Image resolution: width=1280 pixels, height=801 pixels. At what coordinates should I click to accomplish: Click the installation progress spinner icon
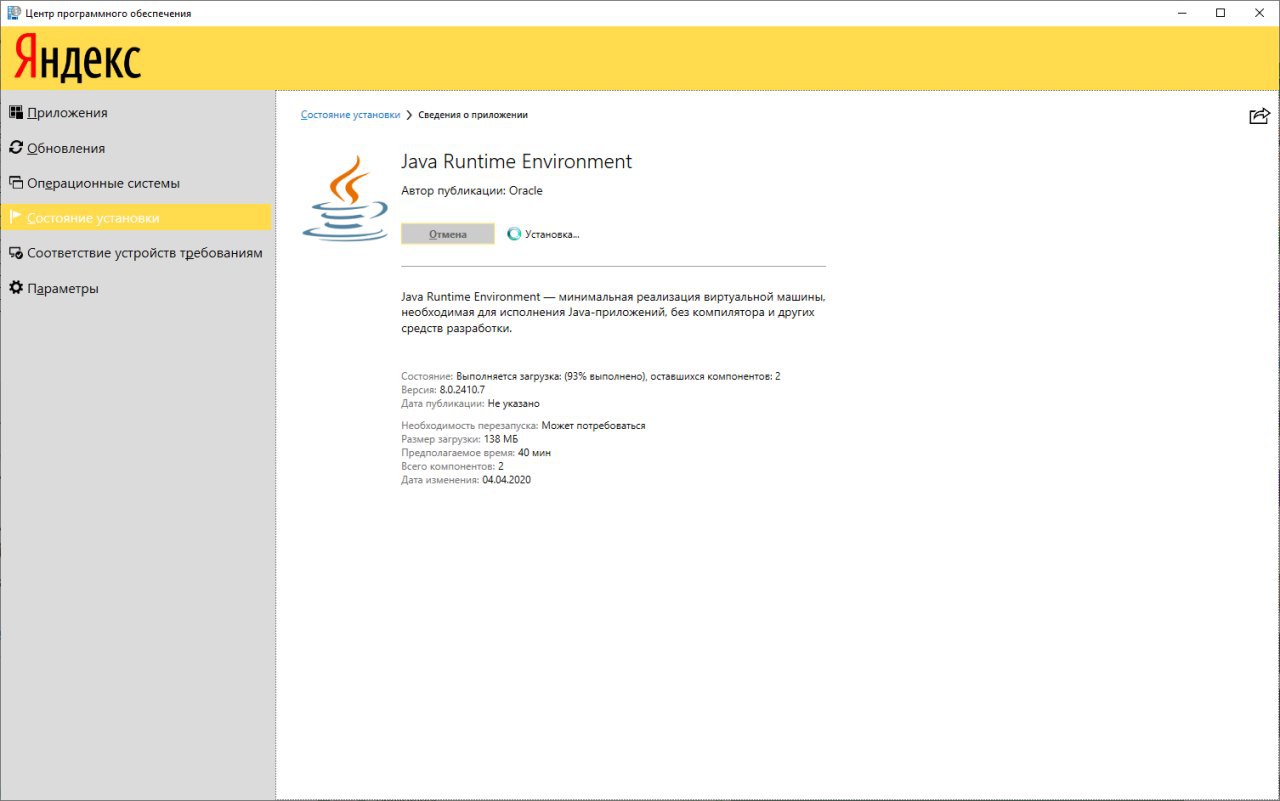pos(514,234)
